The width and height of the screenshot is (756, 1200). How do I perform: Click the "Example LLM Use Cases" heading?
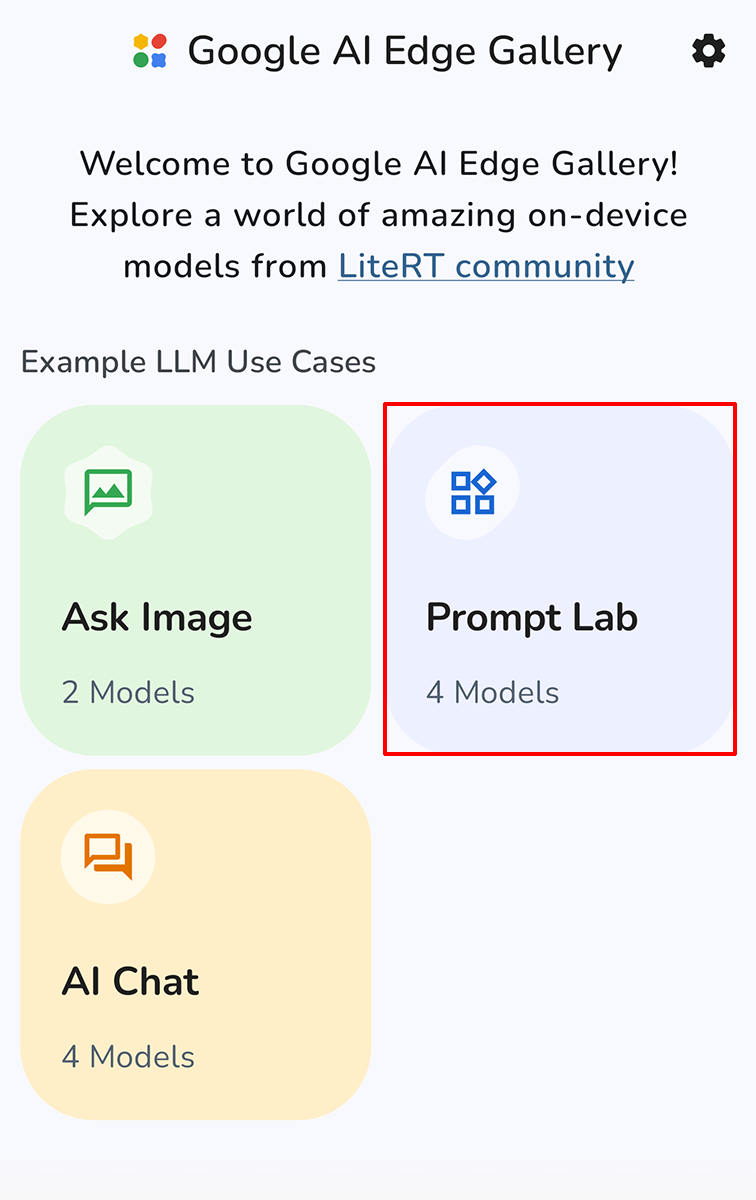pyautogui.click(x=198, y=361)
